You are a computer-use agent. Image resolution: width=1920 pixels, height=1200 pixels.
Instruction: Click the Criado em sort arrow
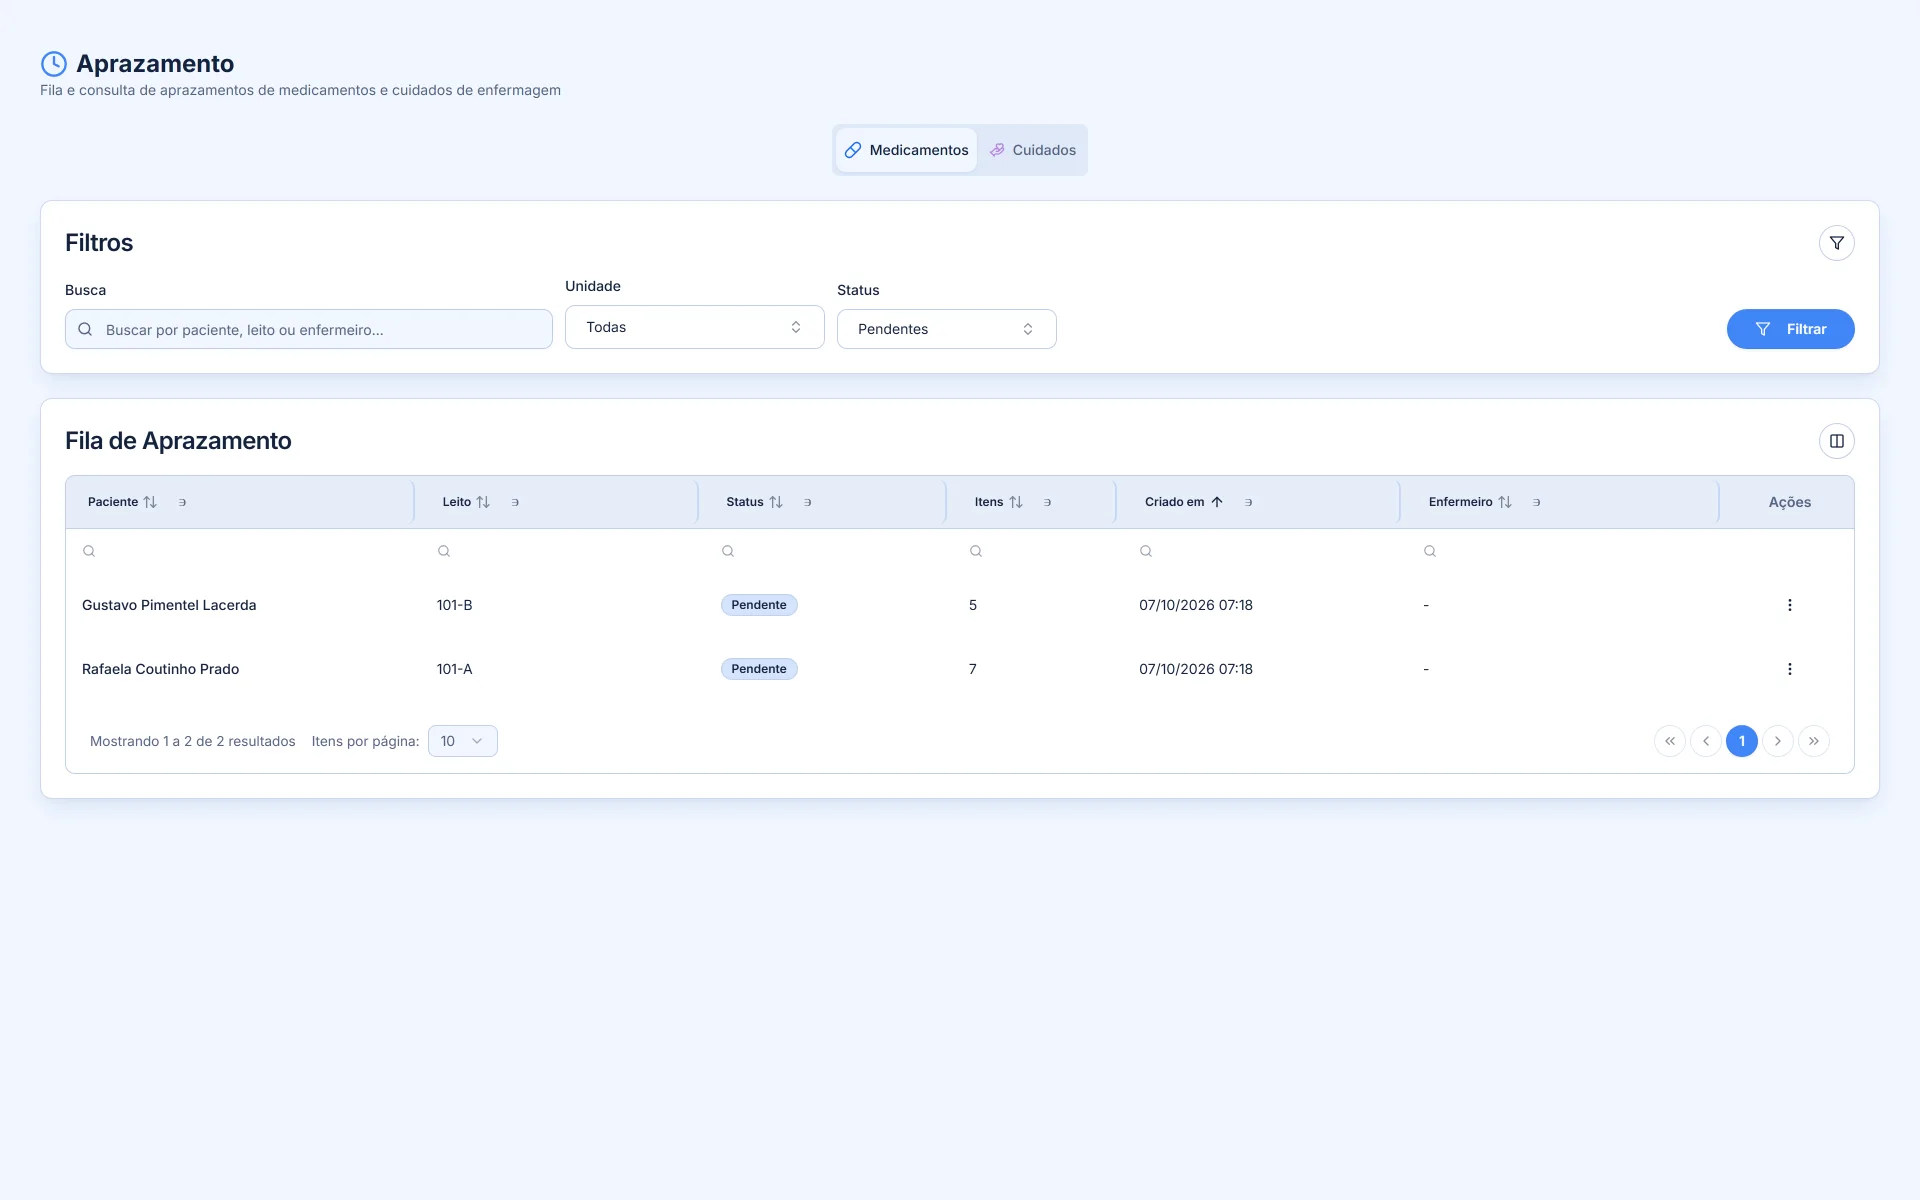click(x=1217, y=502)
